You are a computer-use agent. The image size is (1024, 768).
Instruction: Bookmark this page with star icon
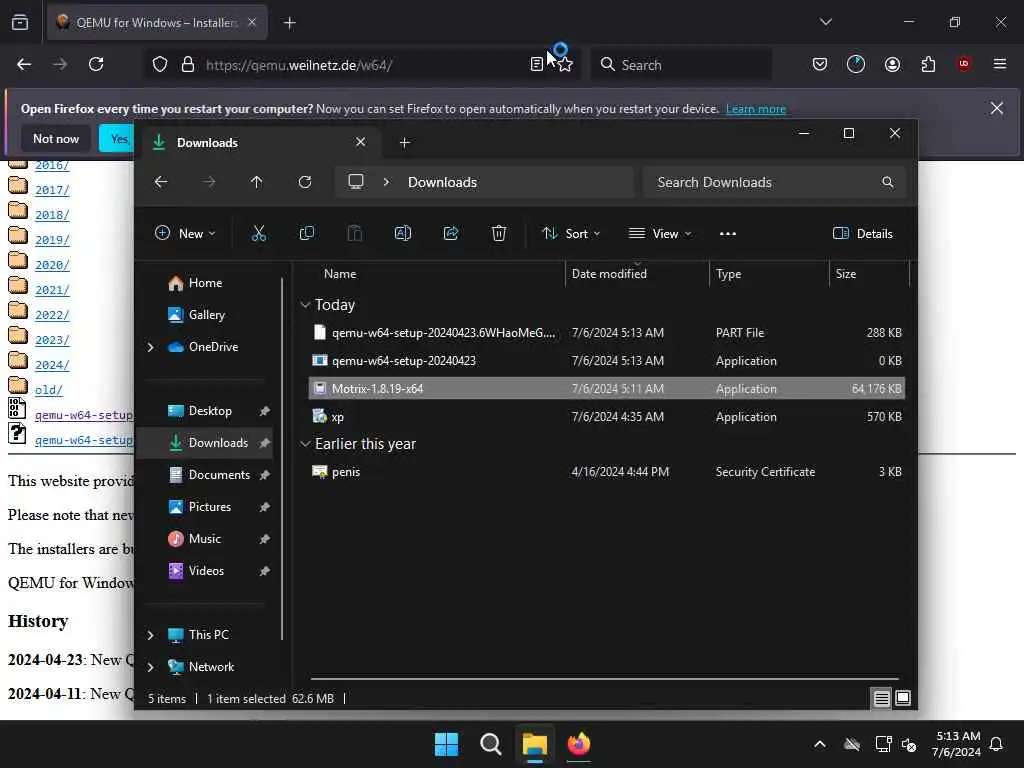(x=566, y=65)
